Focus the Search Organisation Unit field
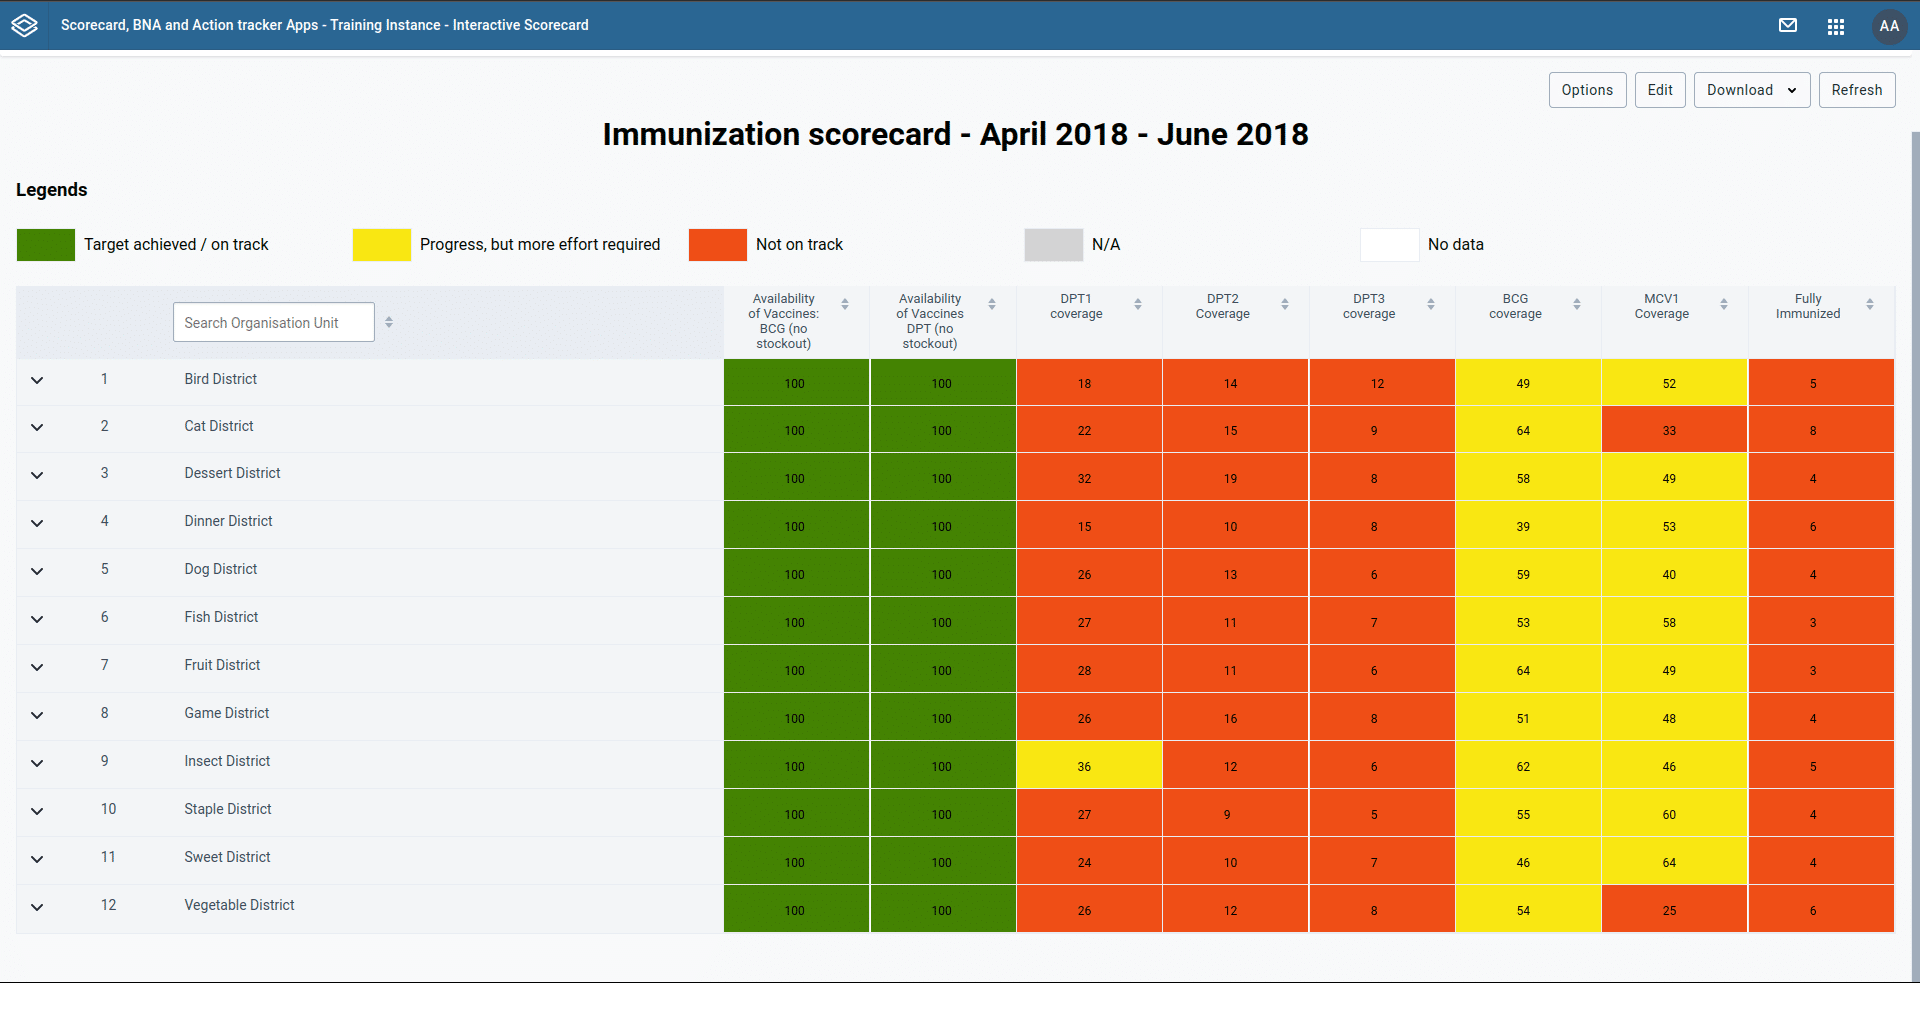Image resolution: width=1920 pixels, height=1026 pixels. pos(273,322)
